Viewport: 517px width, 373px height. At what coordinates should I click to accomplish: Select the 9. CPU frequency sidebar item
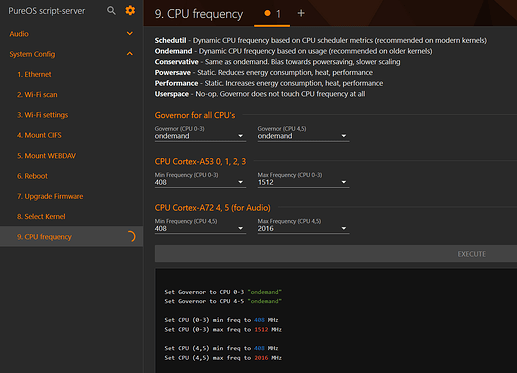coord(71,237)
